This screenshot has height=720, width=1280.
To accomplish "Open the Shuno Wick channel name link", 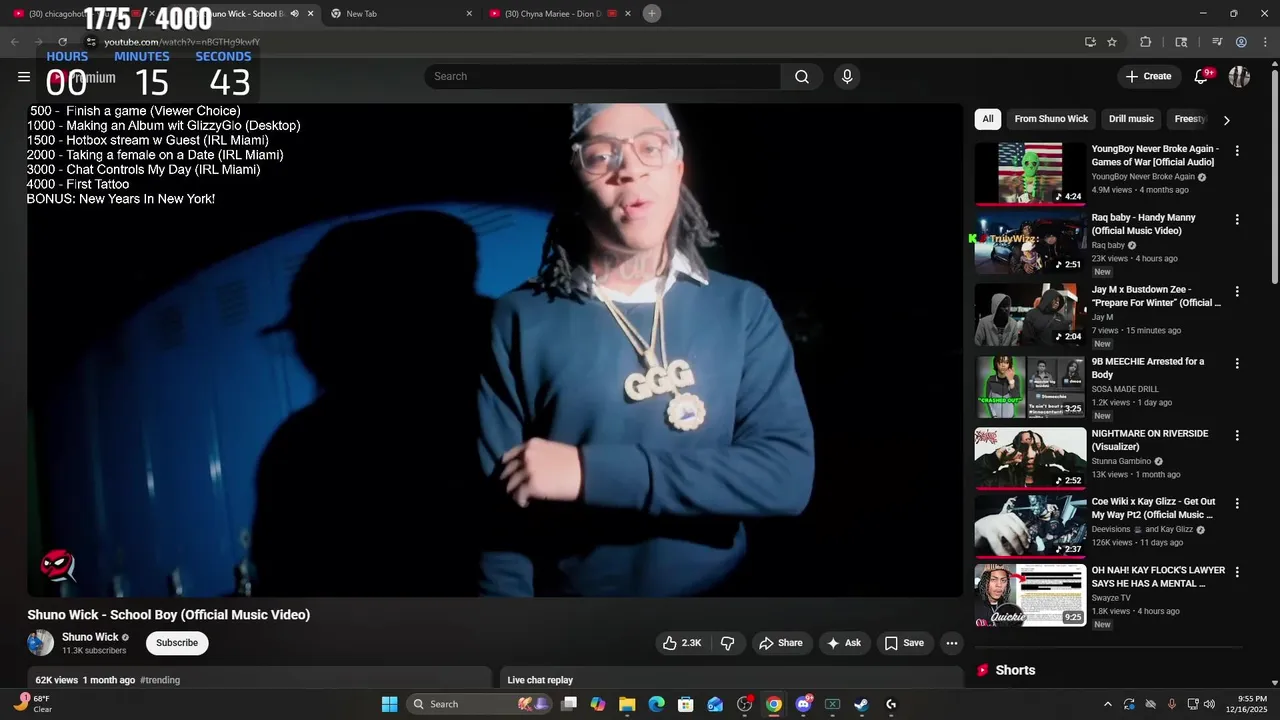I will pos(90,637).
